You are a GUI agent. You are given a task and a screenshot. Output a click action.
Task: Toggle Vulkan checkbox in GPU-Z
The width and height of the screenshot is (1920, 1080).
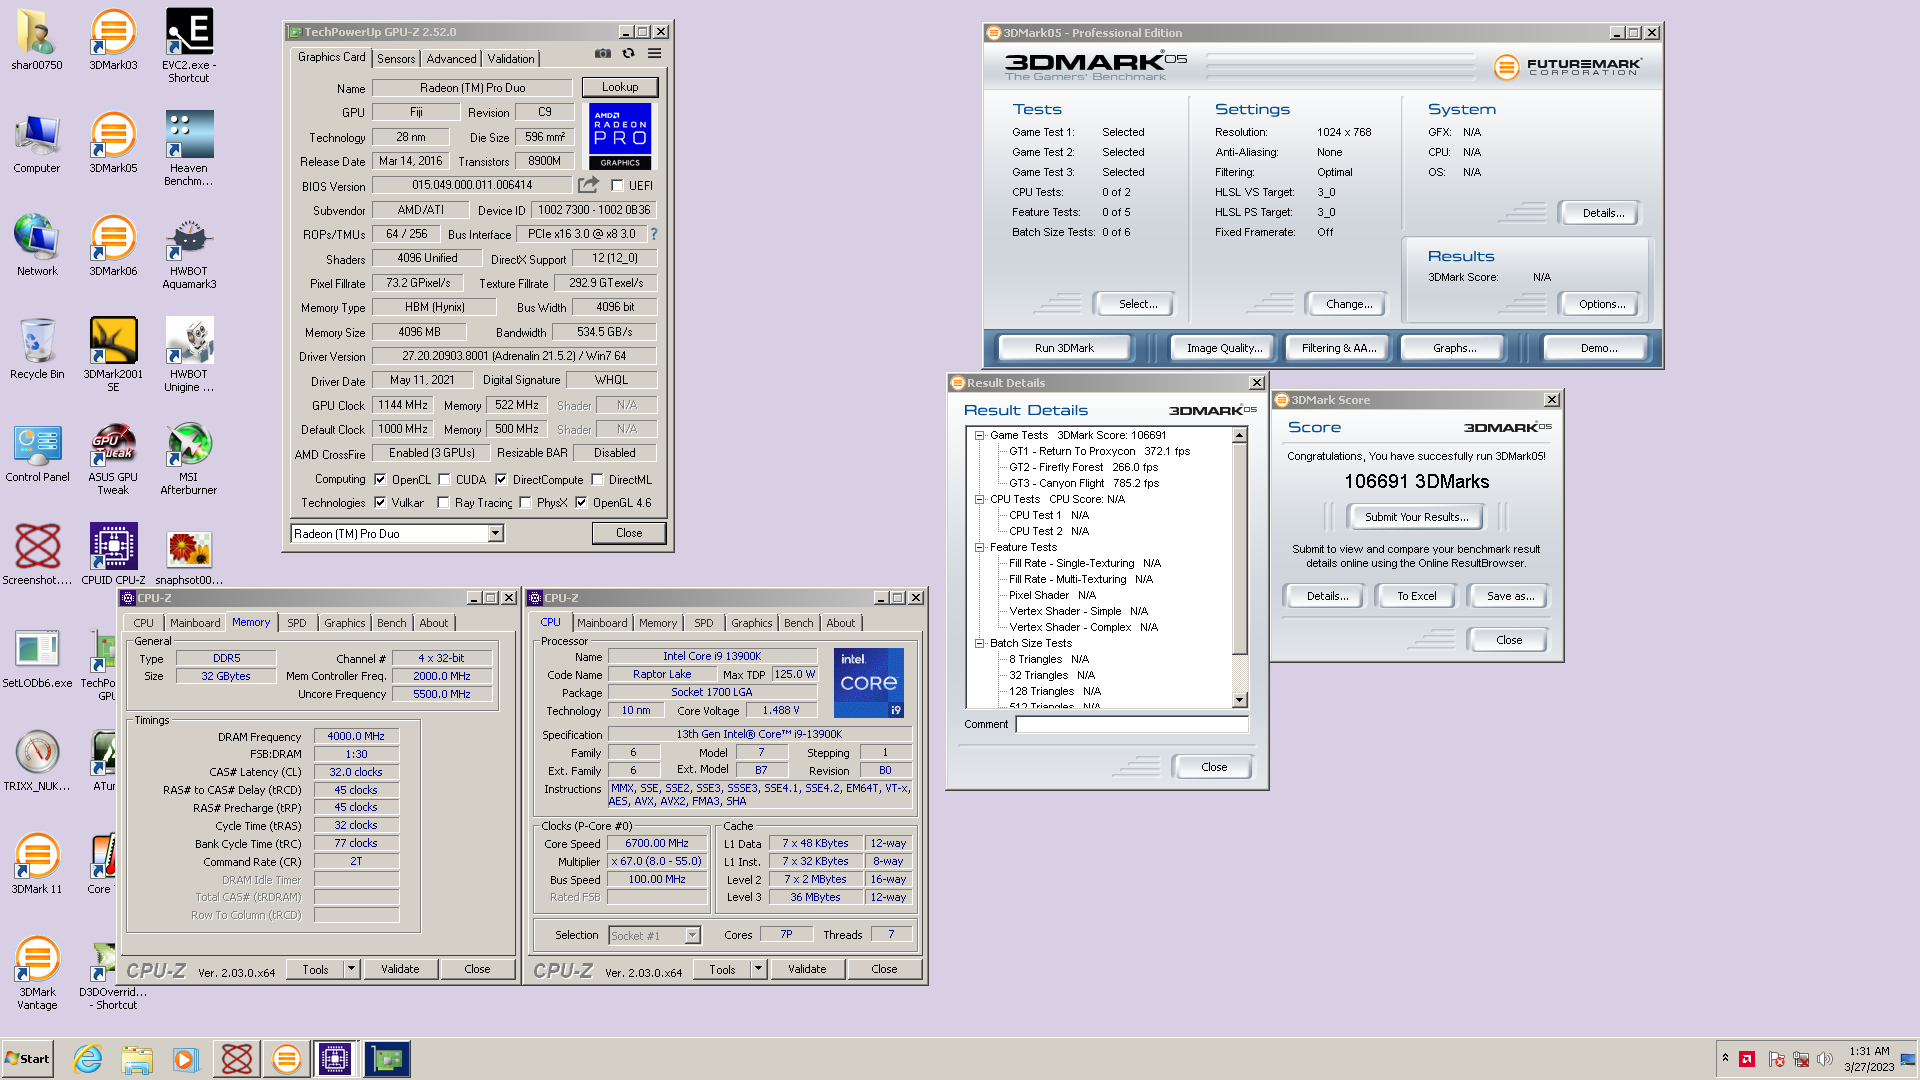click(380, 503)
